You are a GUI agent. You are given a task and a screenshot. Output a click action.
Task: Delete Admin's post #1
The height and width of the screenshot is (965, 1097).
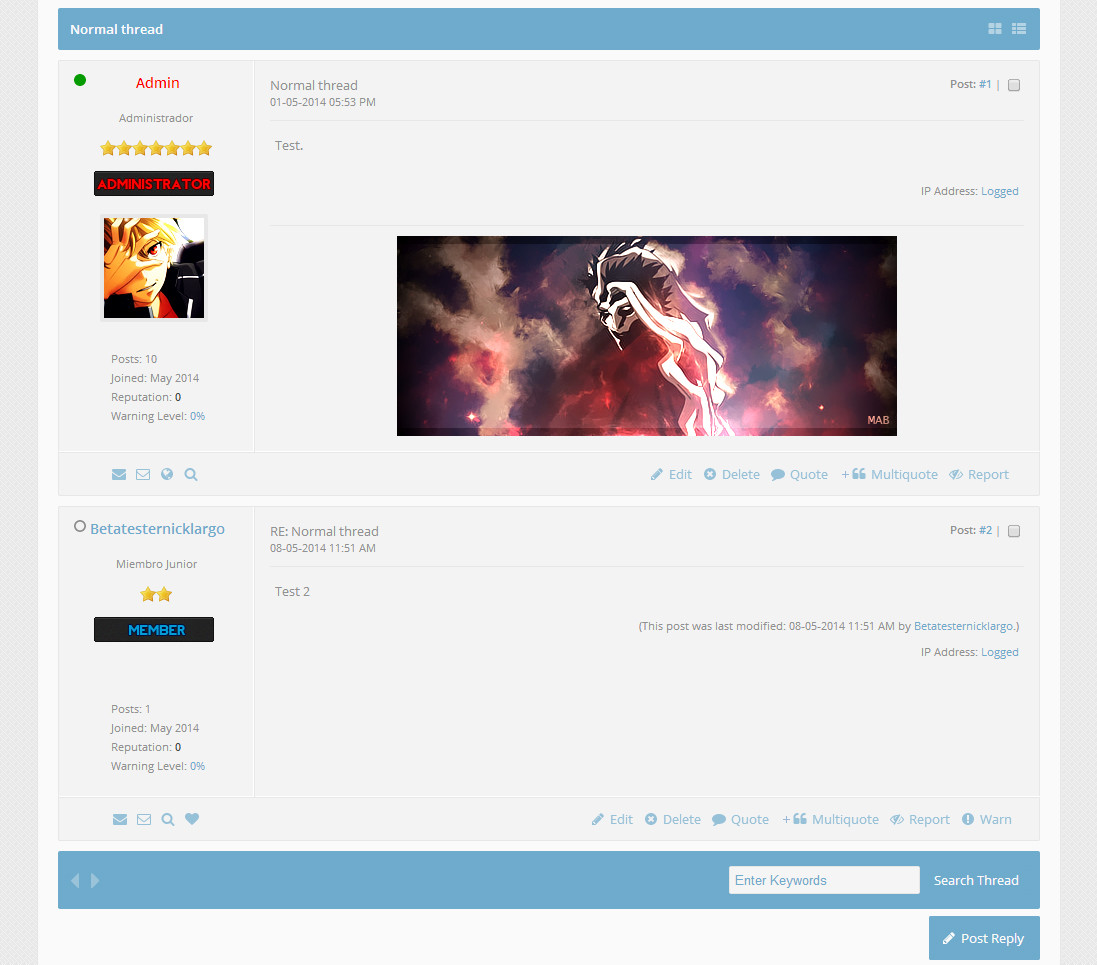pos(732,474)
